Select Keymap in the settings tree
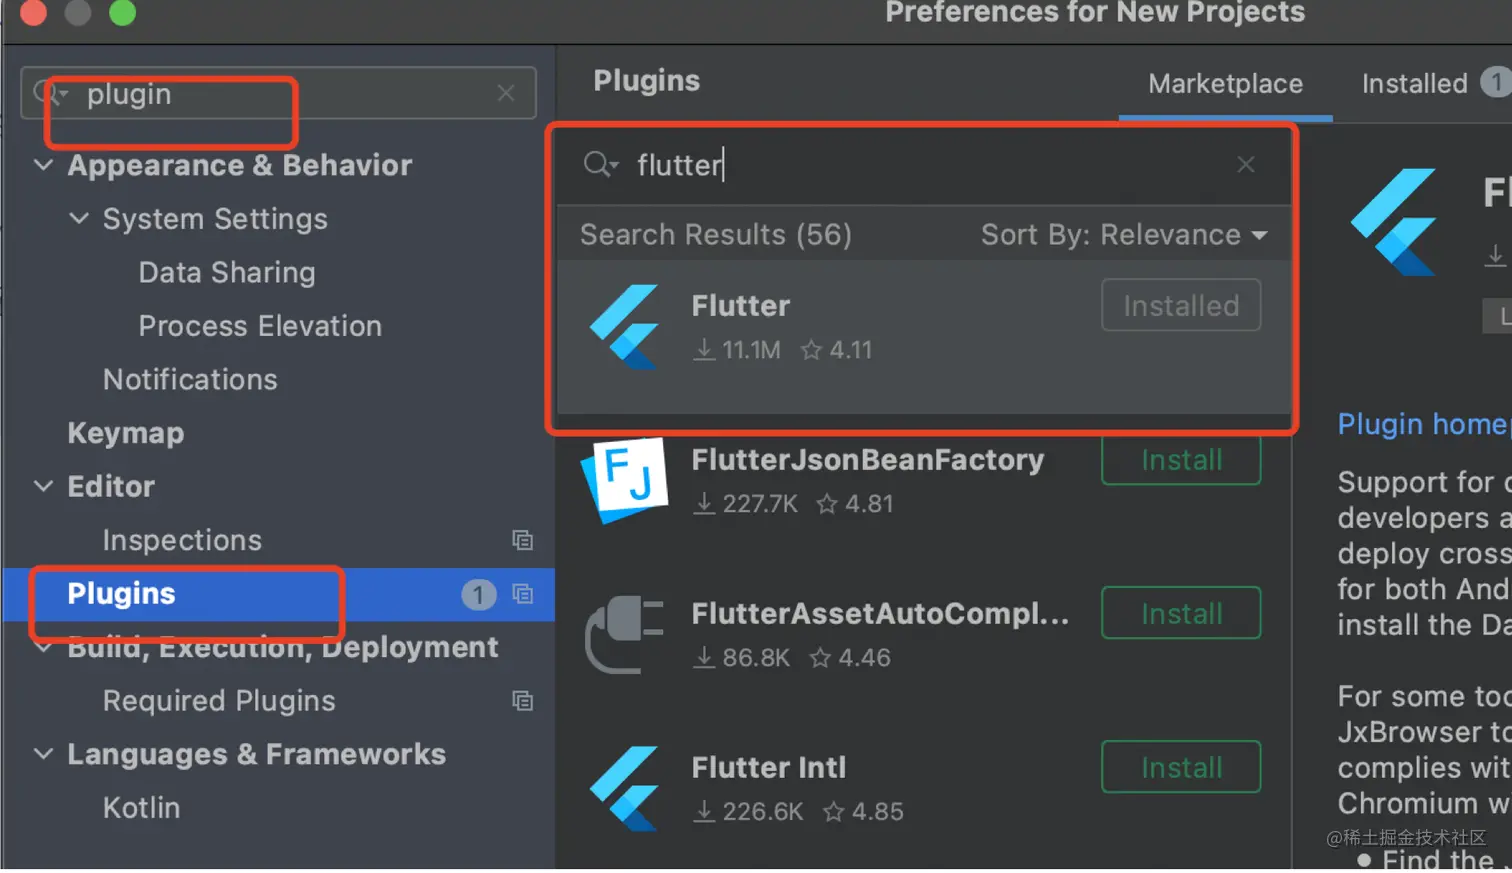Screen dimensions: 1512x873 126,433
